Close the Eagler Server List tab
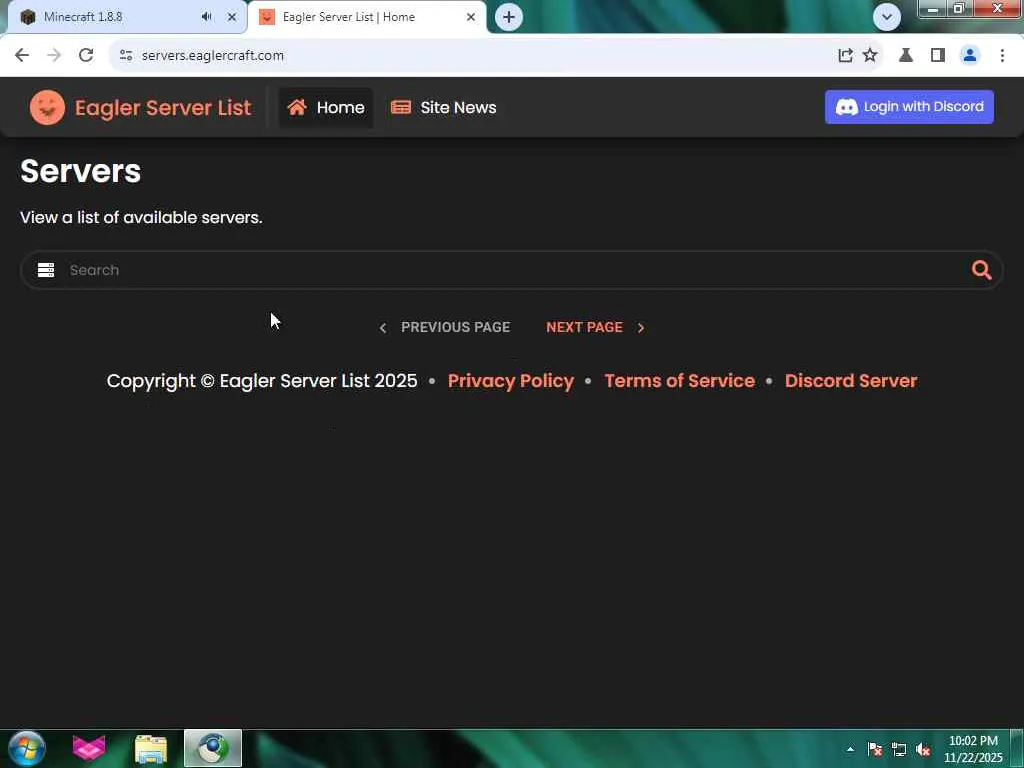This screenshot has width=1024, height=768. pyautogui.click(x=470, y=17)
